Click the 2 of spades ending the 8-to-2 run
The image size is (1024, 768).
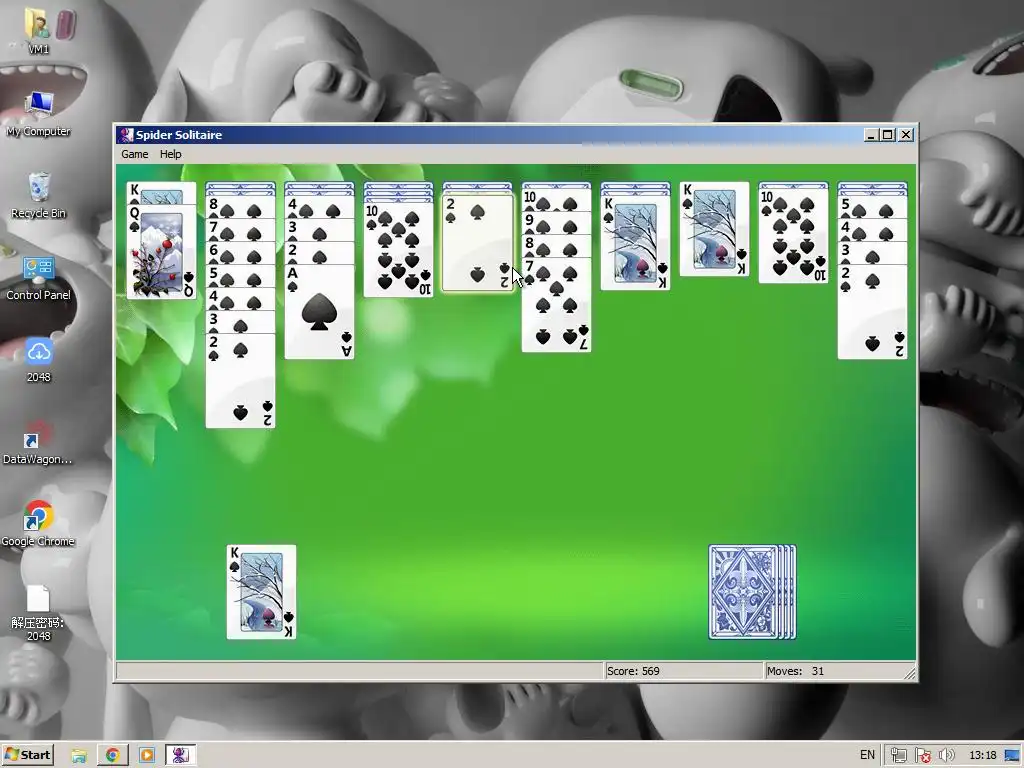click(x=240, y=381)
